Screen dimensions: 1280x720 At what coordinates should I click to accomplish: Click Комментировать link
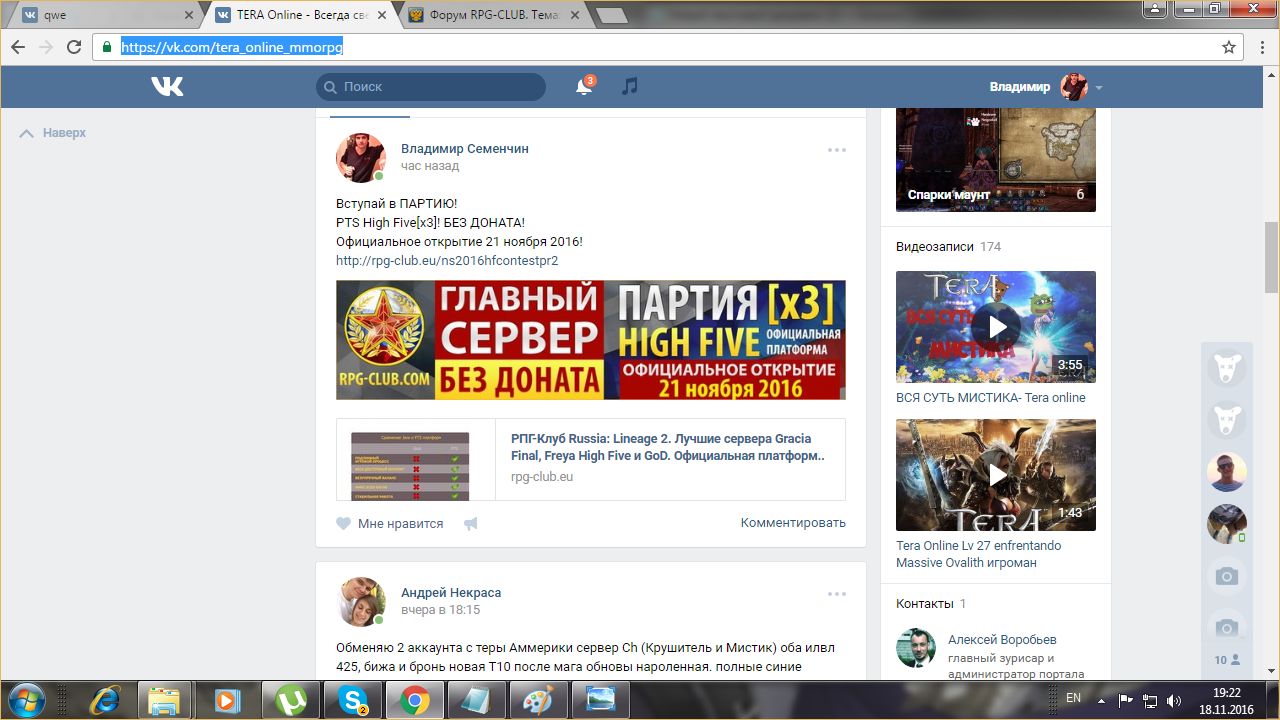793,523
